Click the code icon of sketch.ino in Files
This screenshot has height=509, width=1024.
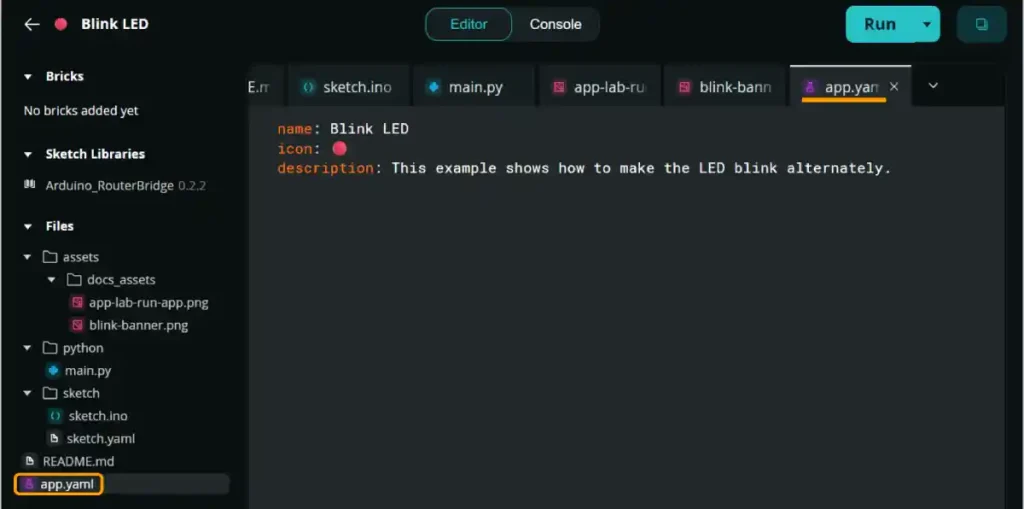(56, 416)
